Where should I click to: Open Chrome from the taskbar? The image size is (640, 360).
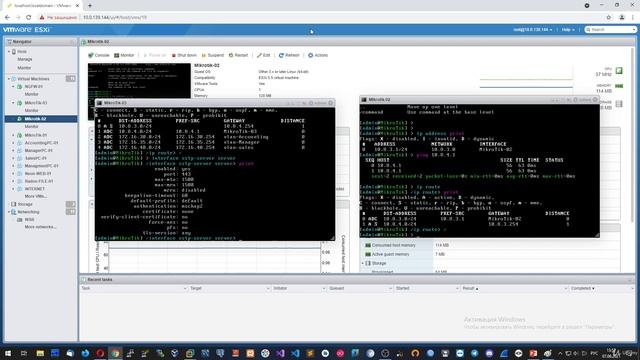click(115, 353)
